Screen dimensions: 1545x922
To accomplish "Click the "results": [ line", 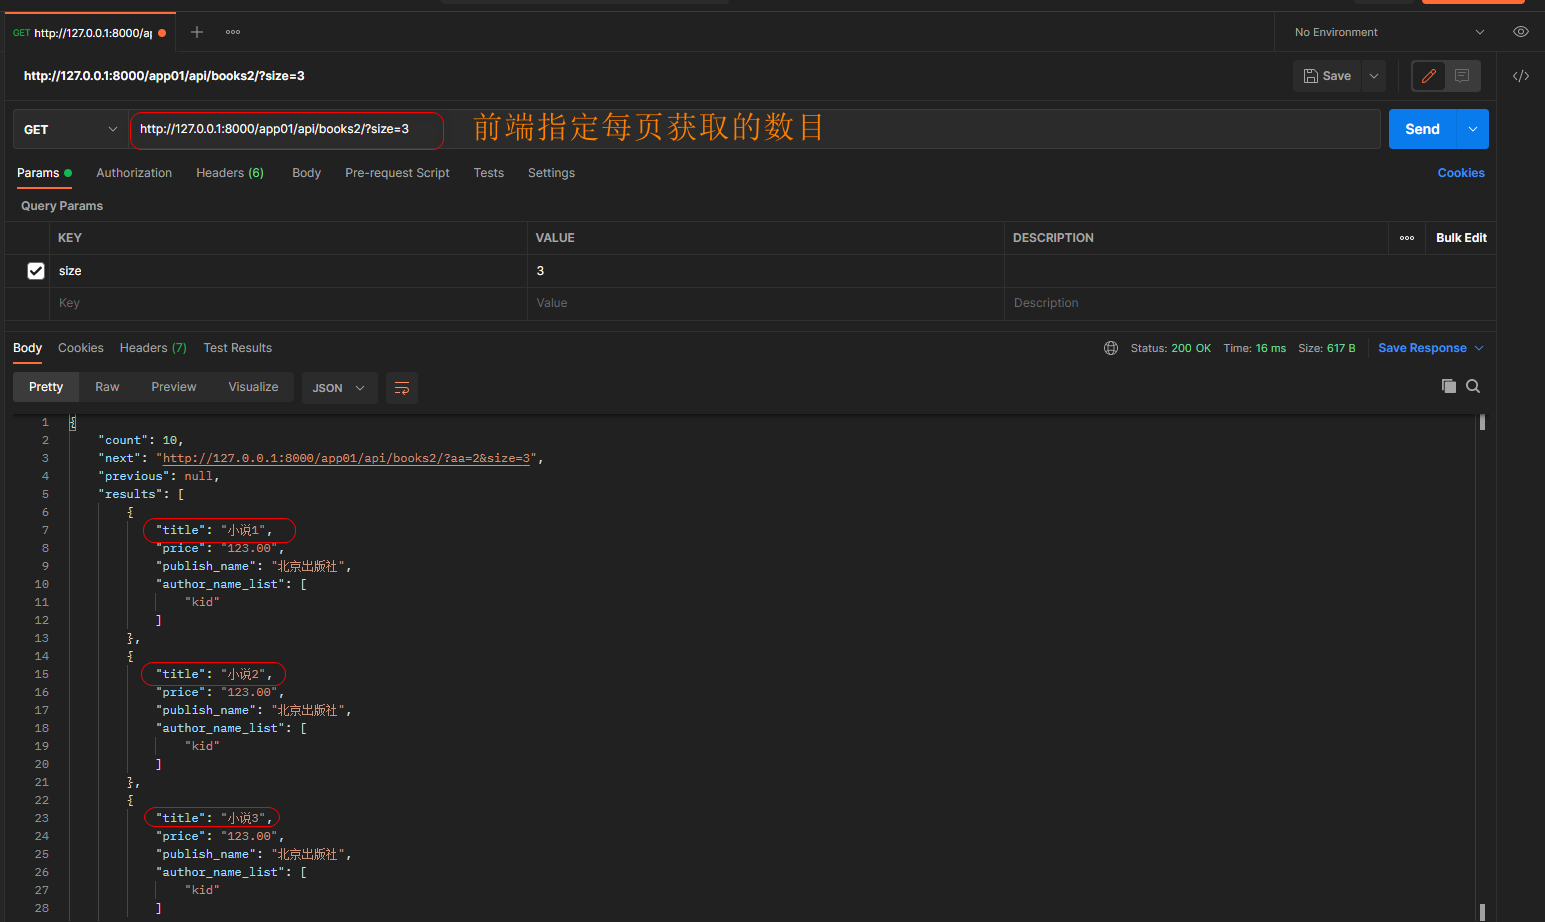I will point(141,494).
